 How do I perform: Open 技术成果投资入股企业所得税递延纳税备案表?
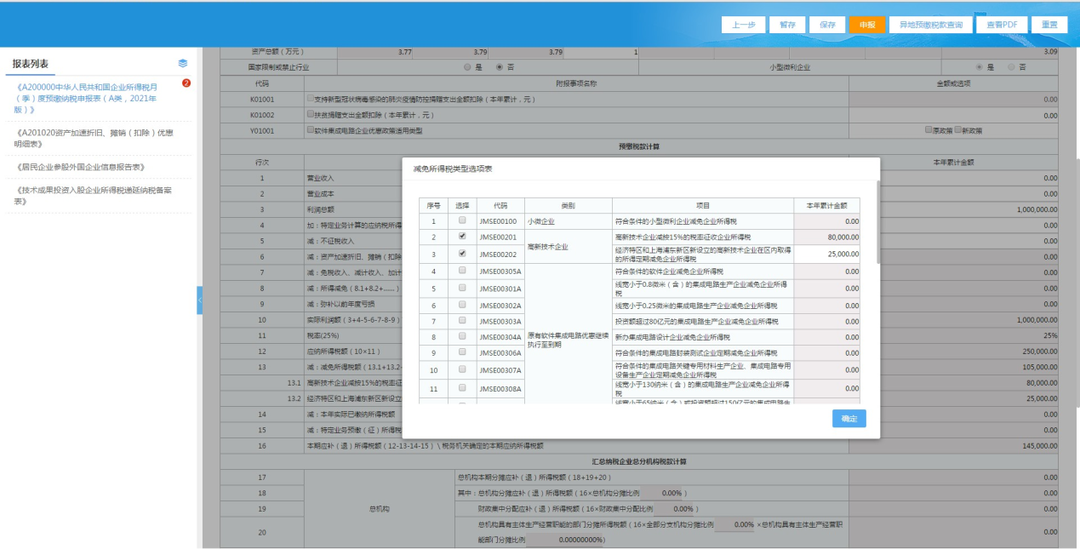pos(93,196)
